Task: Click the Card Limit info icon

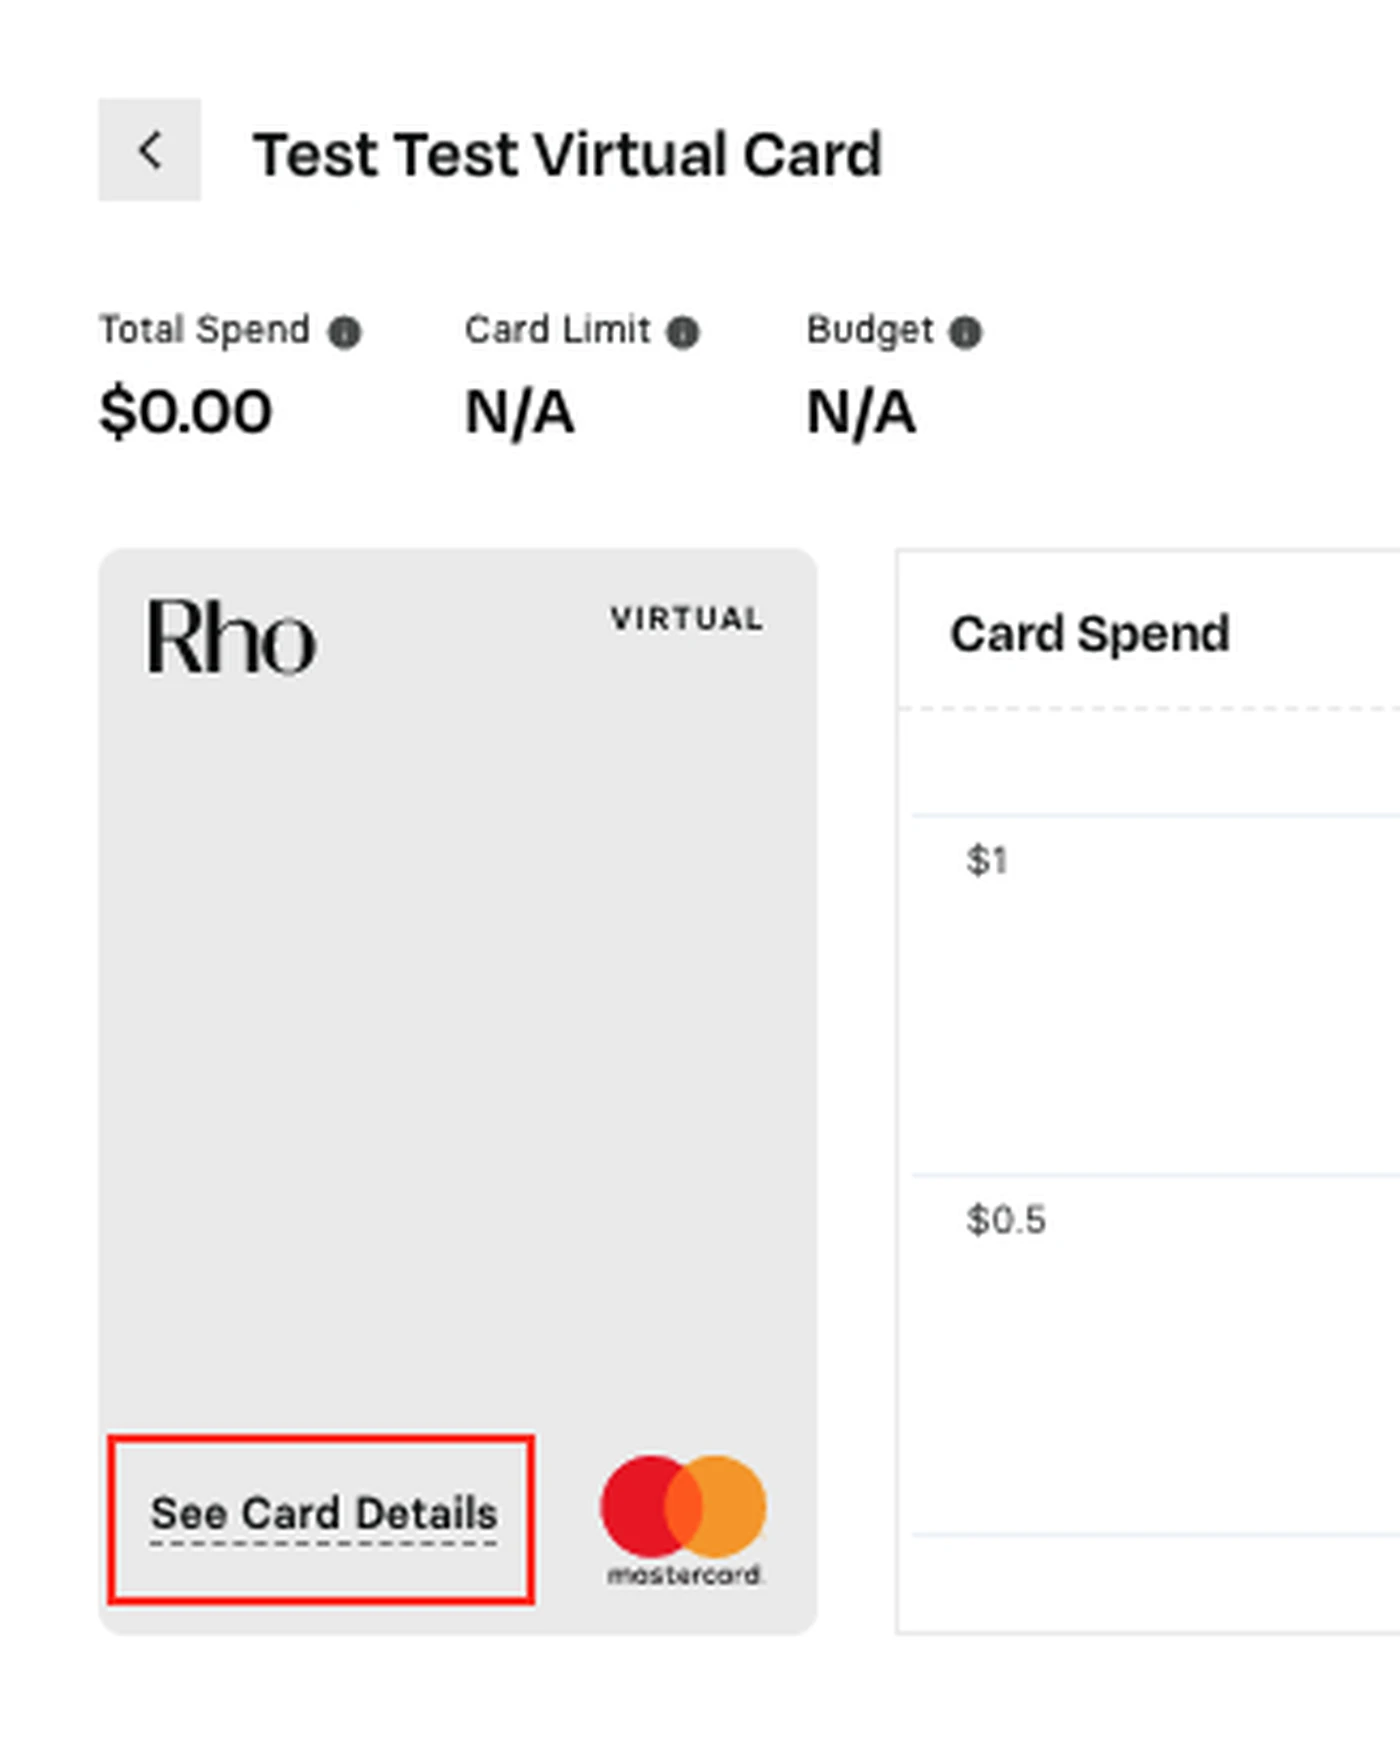Action: [x=683, y=332]
